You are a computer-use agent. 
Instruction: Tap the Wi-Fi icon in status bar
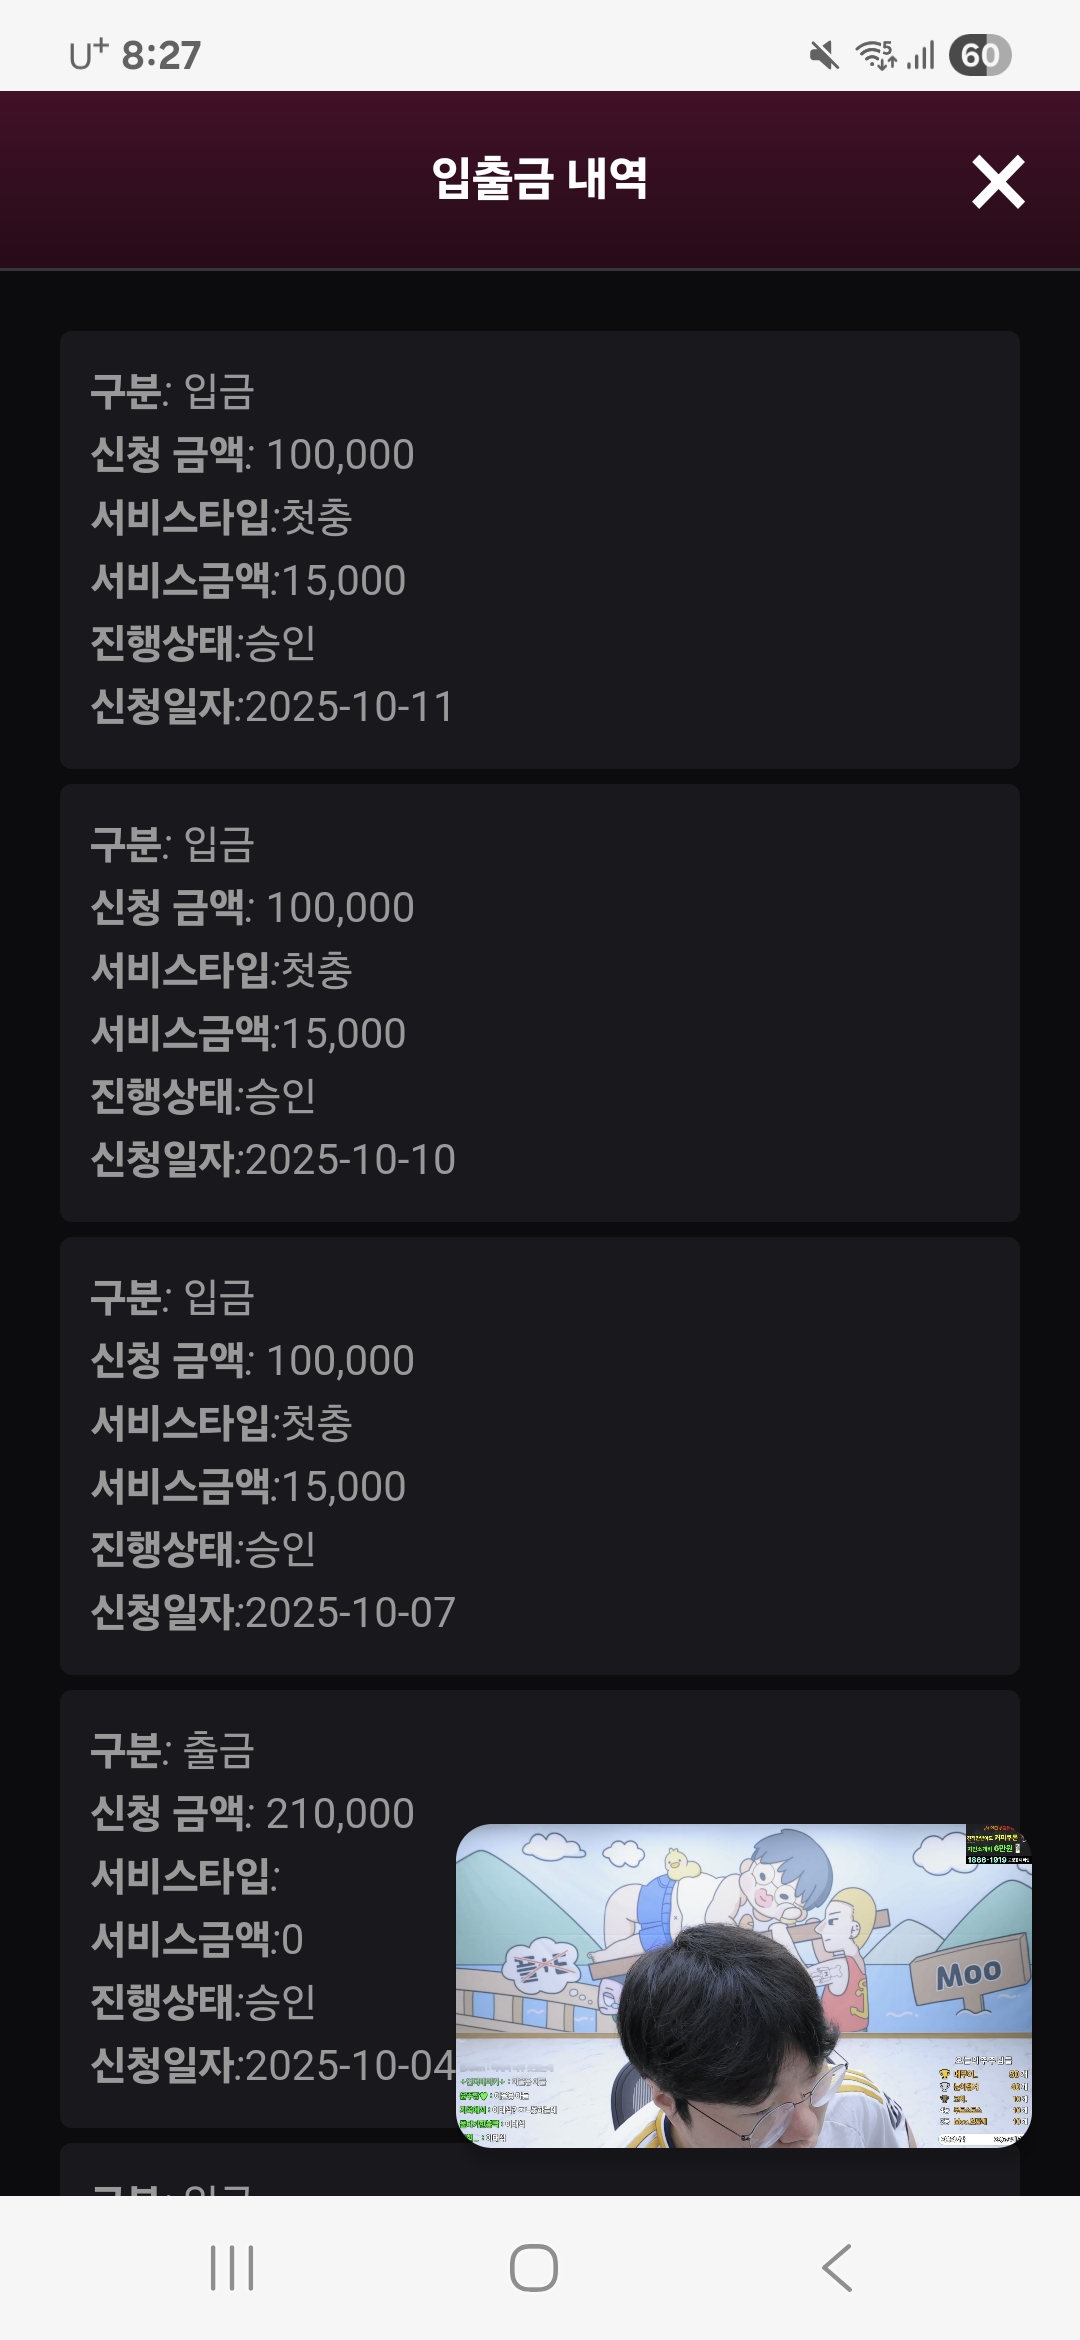click(876, 56)
